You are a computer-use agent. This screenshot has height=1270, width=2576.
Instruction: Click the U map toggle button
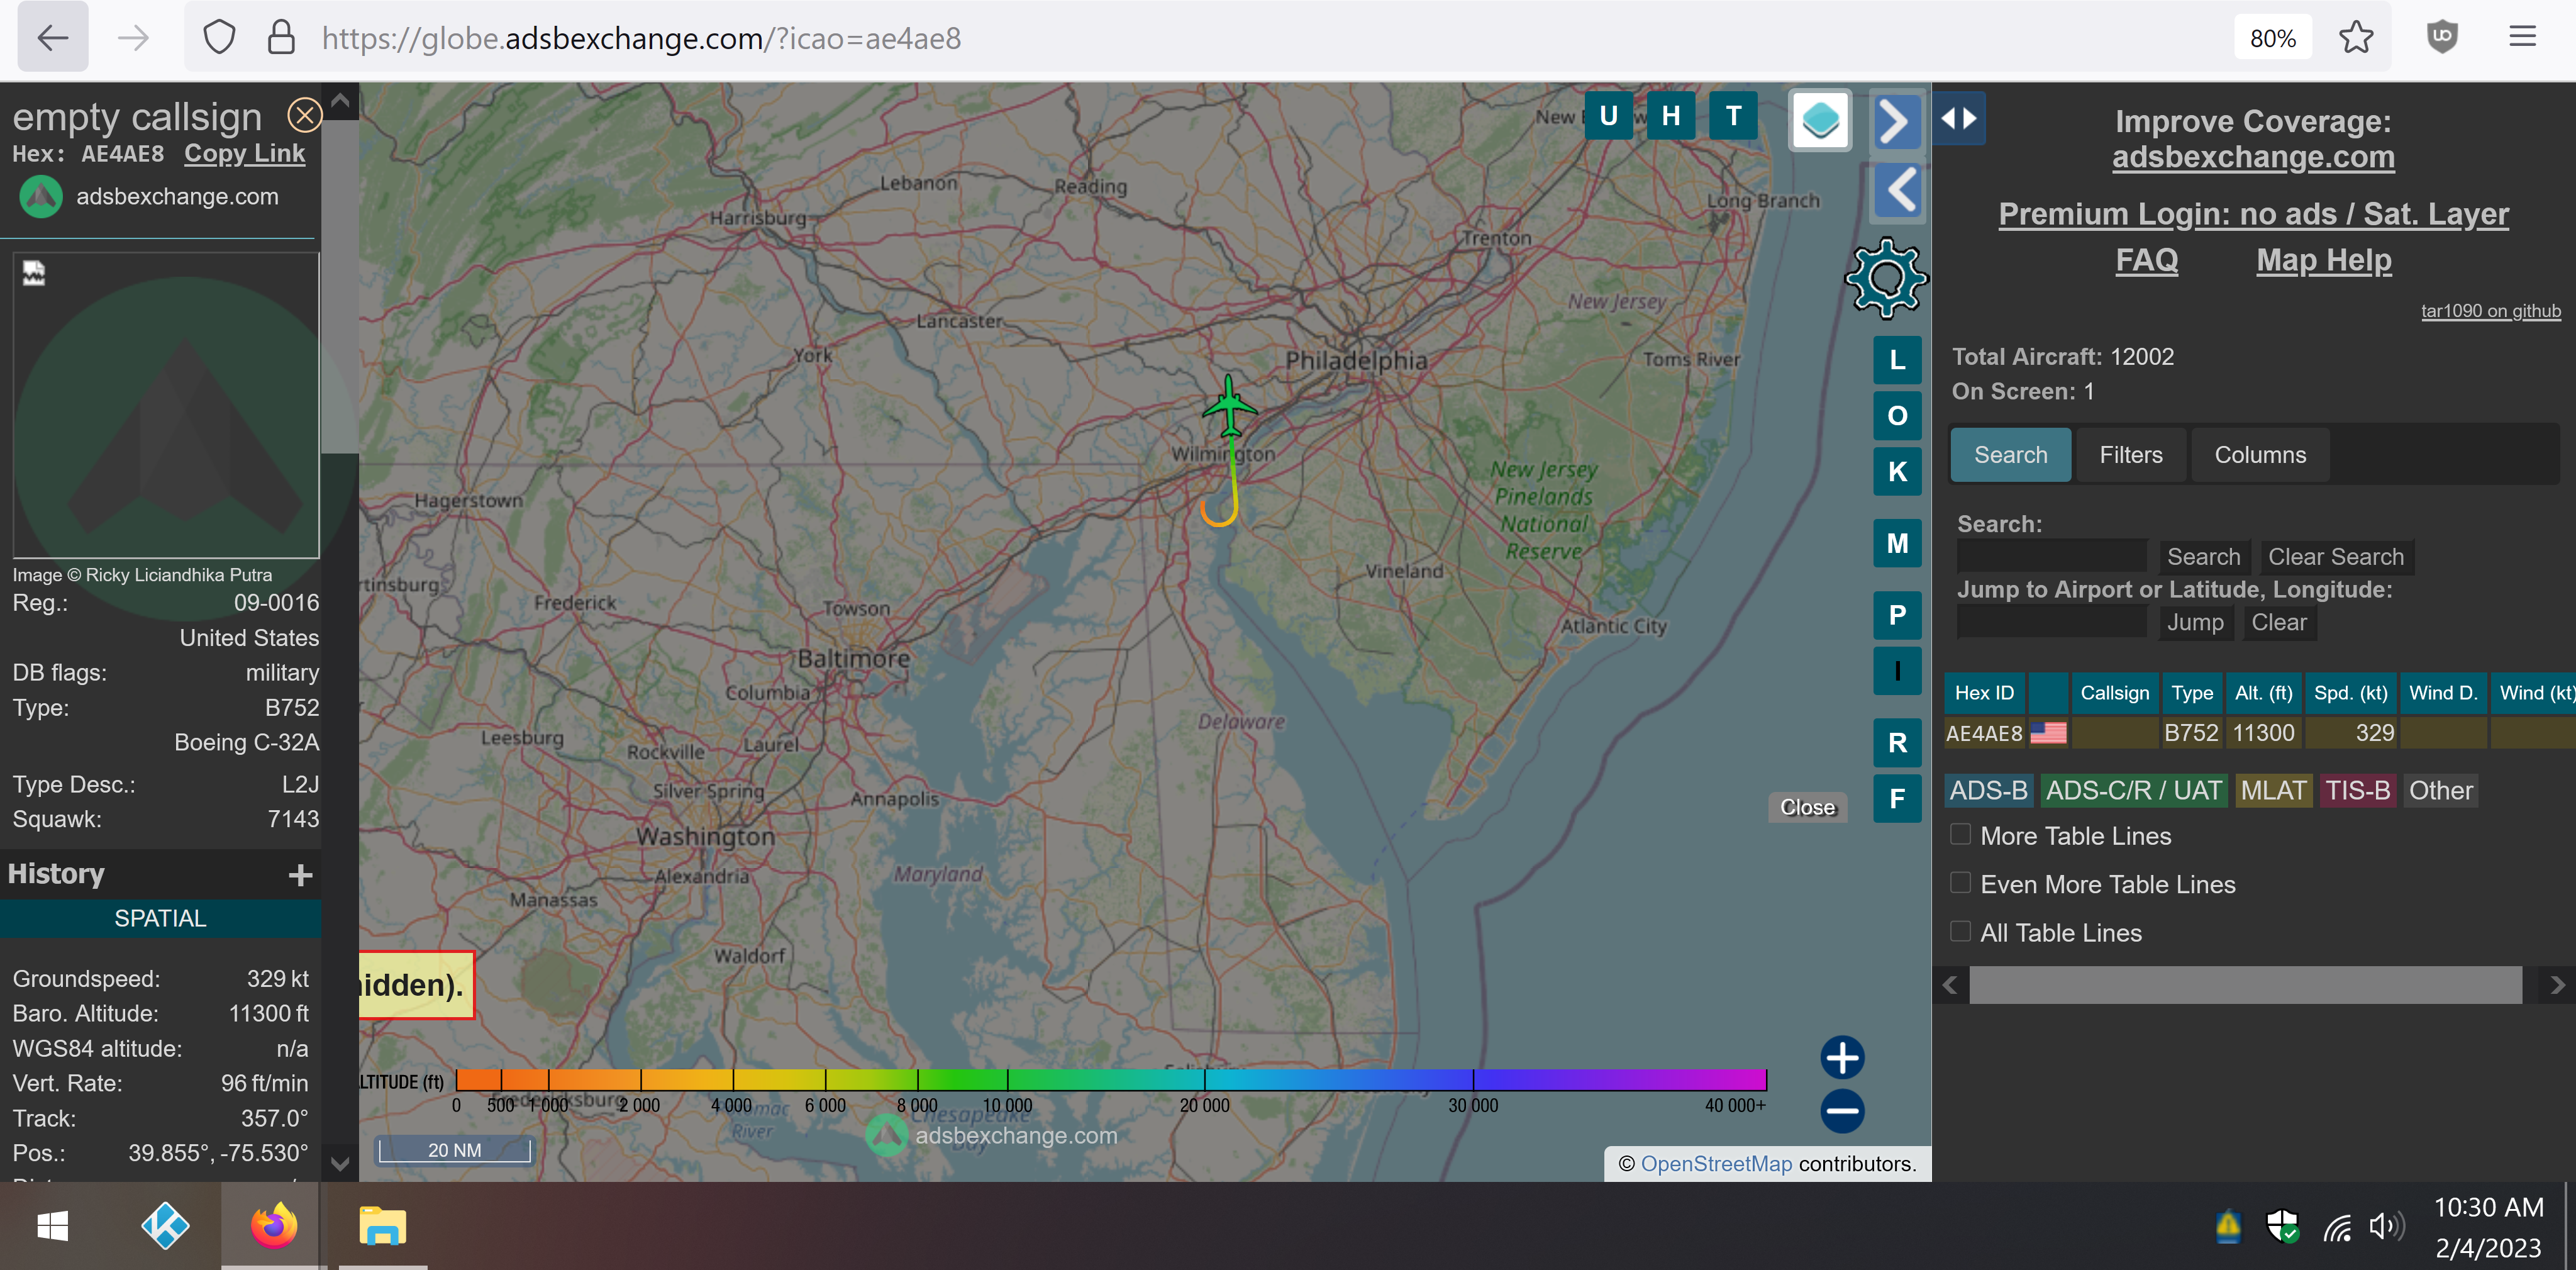click(x=1608, y=116)
